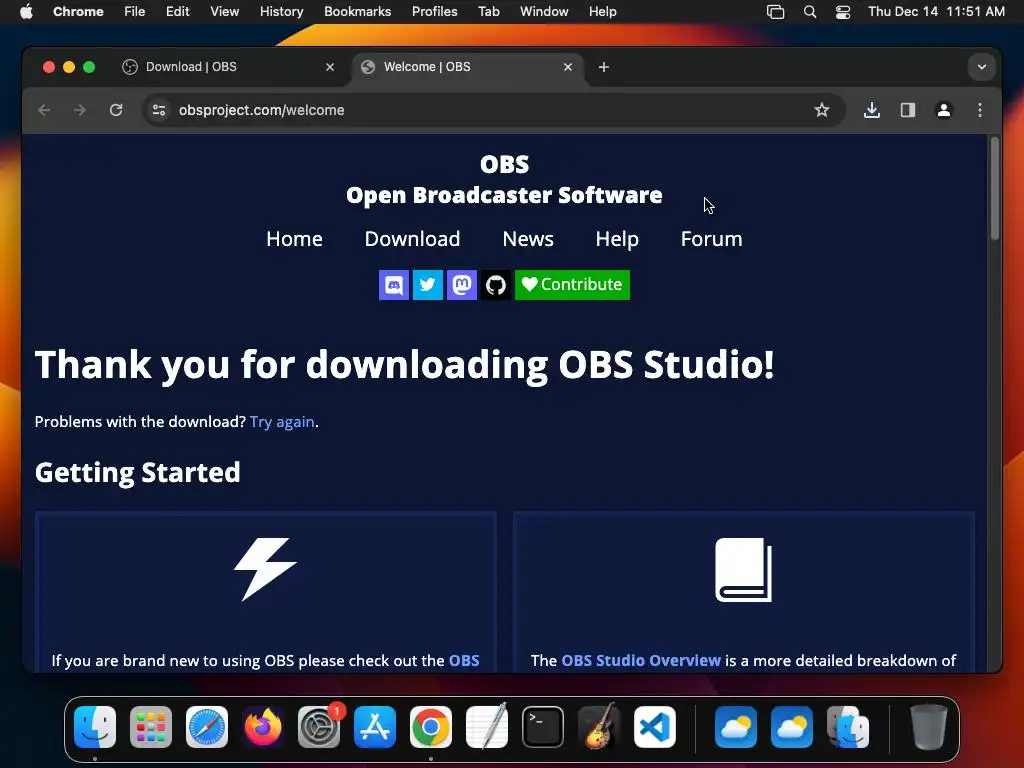This screenshot has height=768, width=1024.
Task: Visit the Forum nav link
Action: point(711,239)
